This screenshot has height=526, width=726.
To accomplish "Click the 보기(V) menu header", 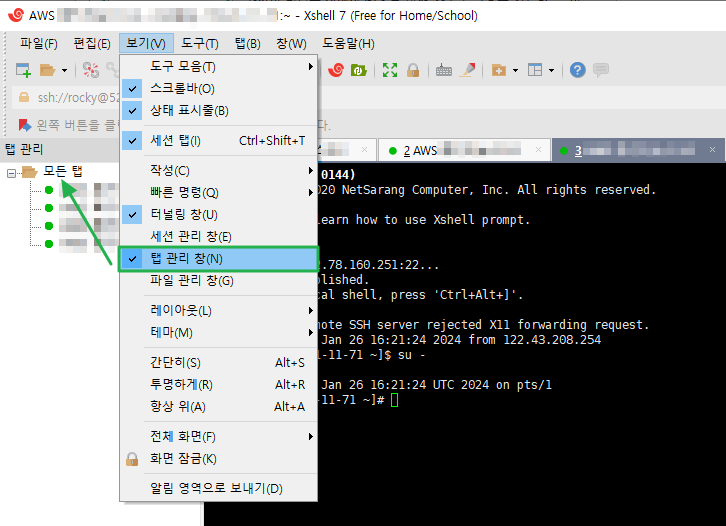I will coord(146,44).
